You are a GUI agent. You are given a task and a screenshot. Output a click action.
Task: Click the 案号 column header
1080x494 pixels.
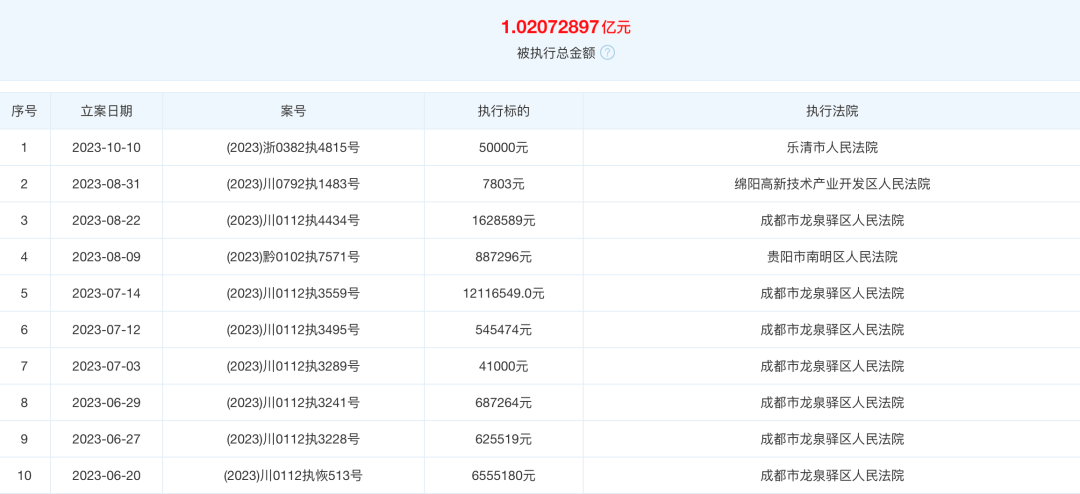click(293, 111)
